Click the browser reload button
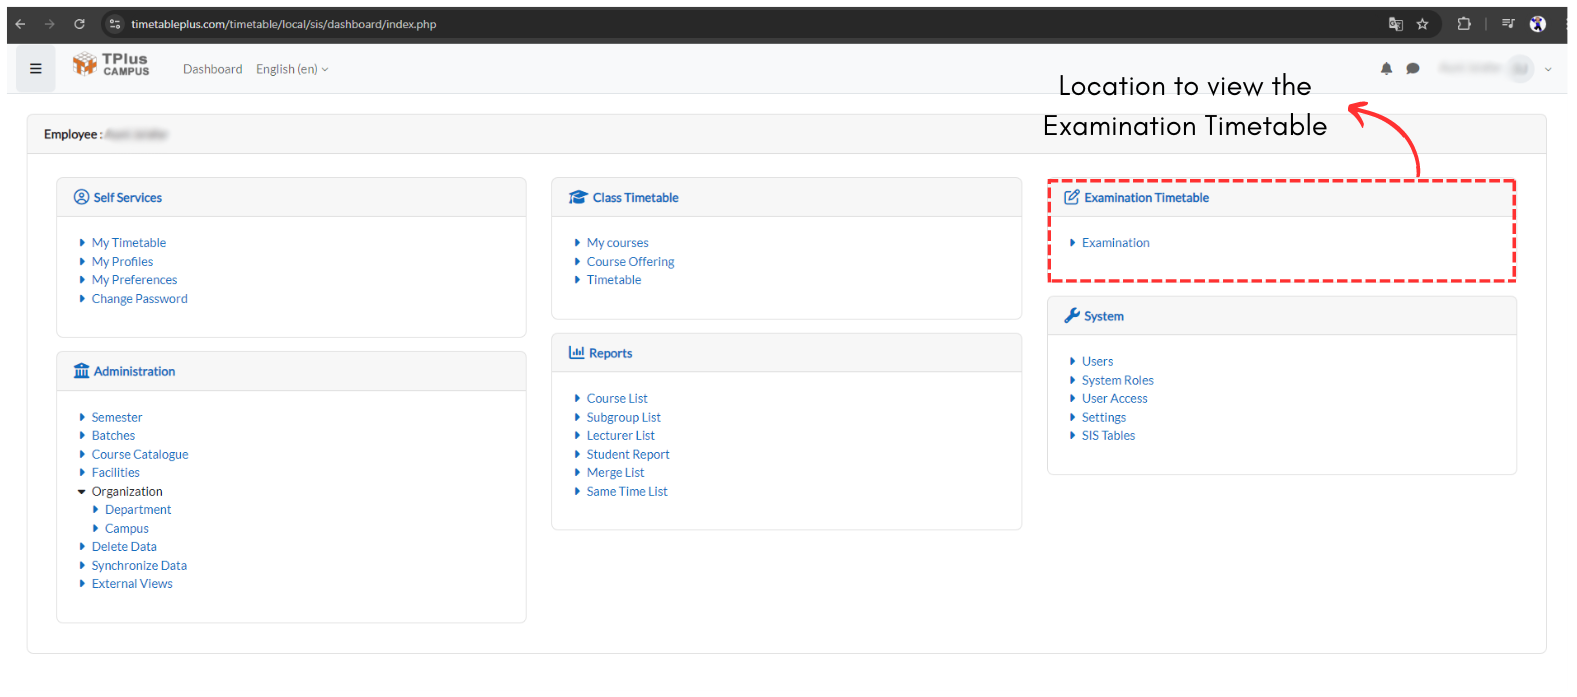1577x697 pixels. (79, 24)
